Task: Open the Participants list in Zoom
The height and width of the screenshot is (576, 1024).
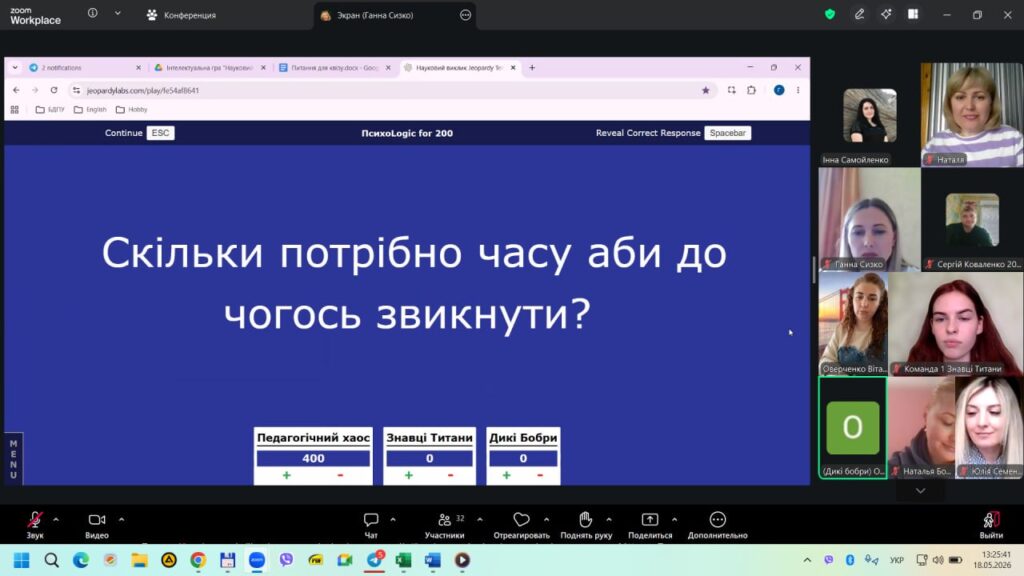Action: [444, 520]
